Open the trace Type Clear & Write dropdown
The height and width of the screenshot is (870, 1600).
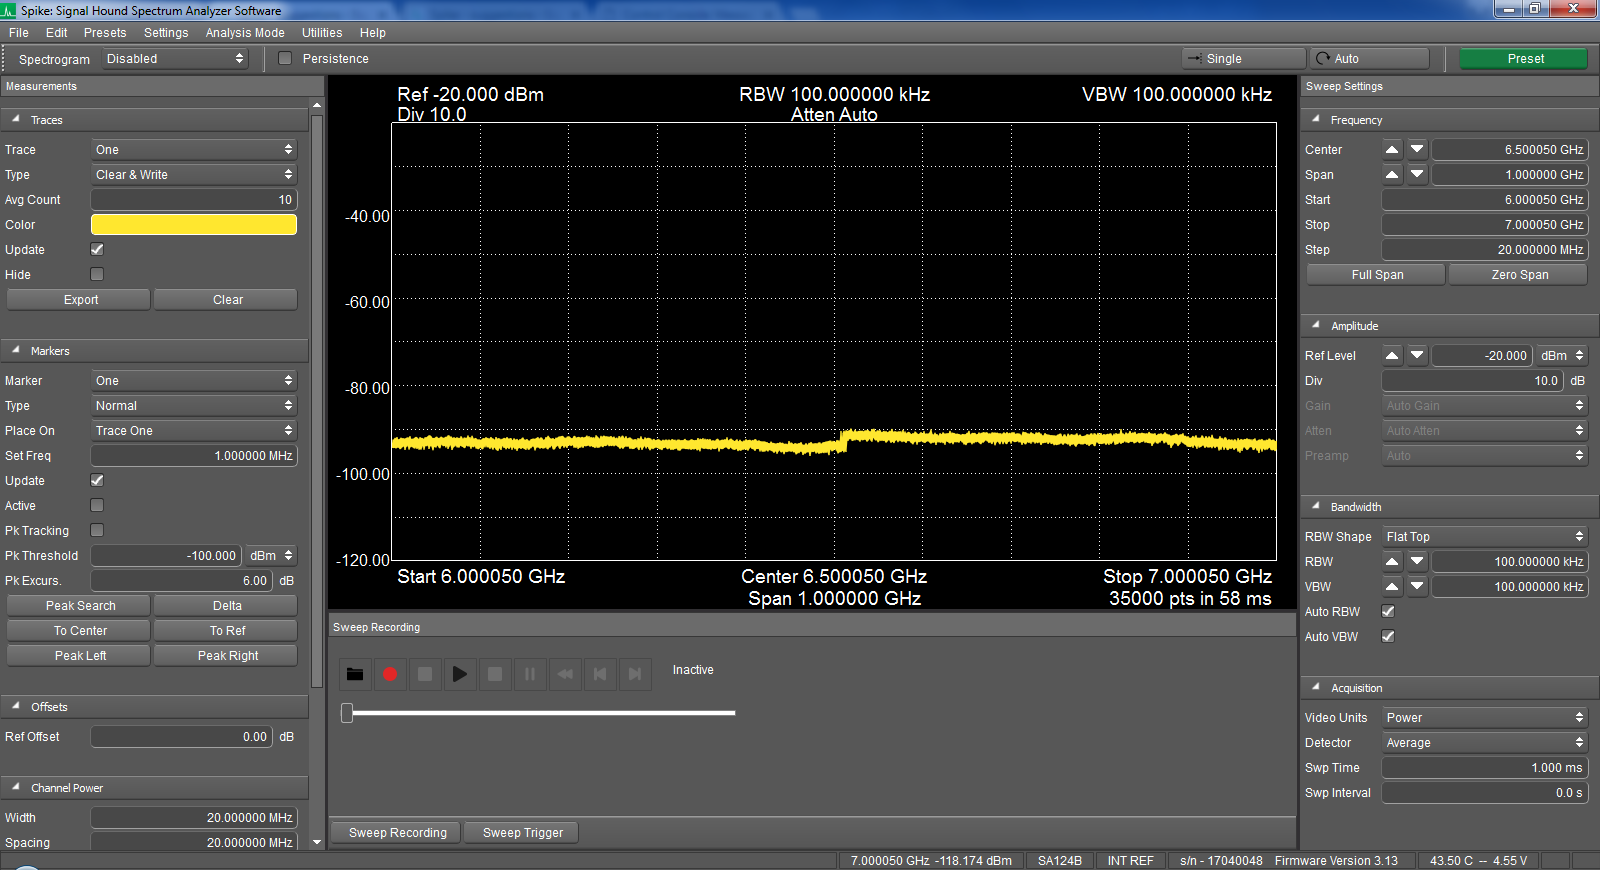tap(194, 174)
